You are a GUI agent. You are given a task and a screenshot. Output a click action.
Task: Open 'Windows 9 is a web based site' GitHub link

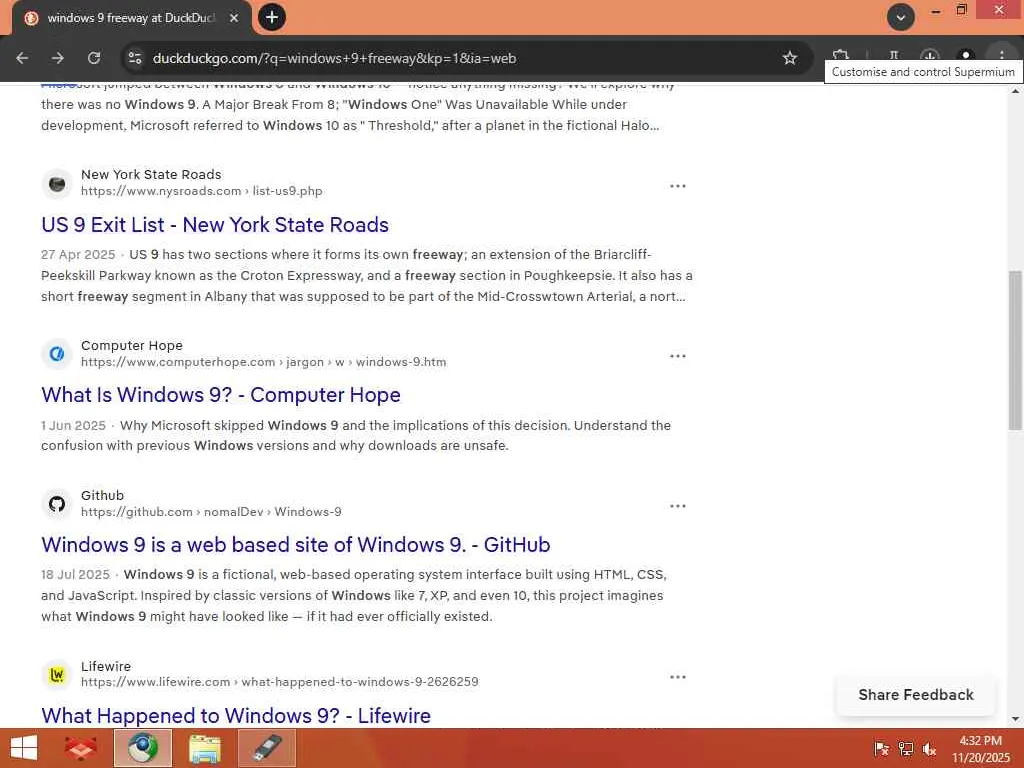[296, 545]
